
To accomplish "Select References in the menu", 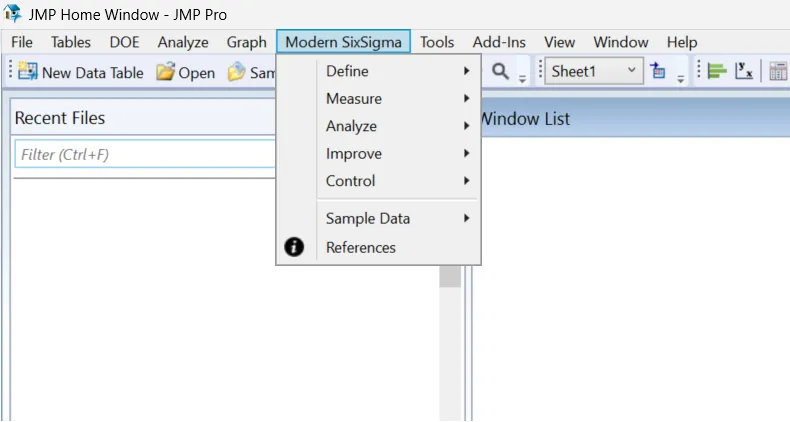I will click(378, 247).
